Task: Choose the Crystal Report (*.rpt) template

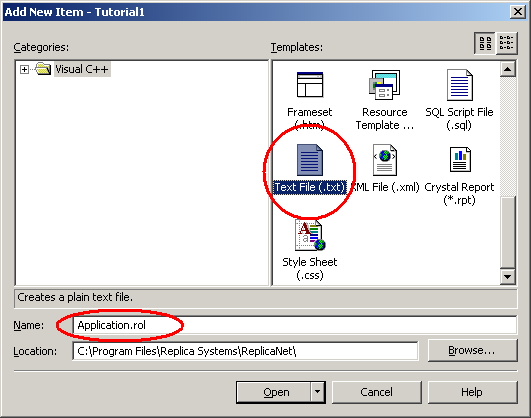Action: click(x=460, y=159)
